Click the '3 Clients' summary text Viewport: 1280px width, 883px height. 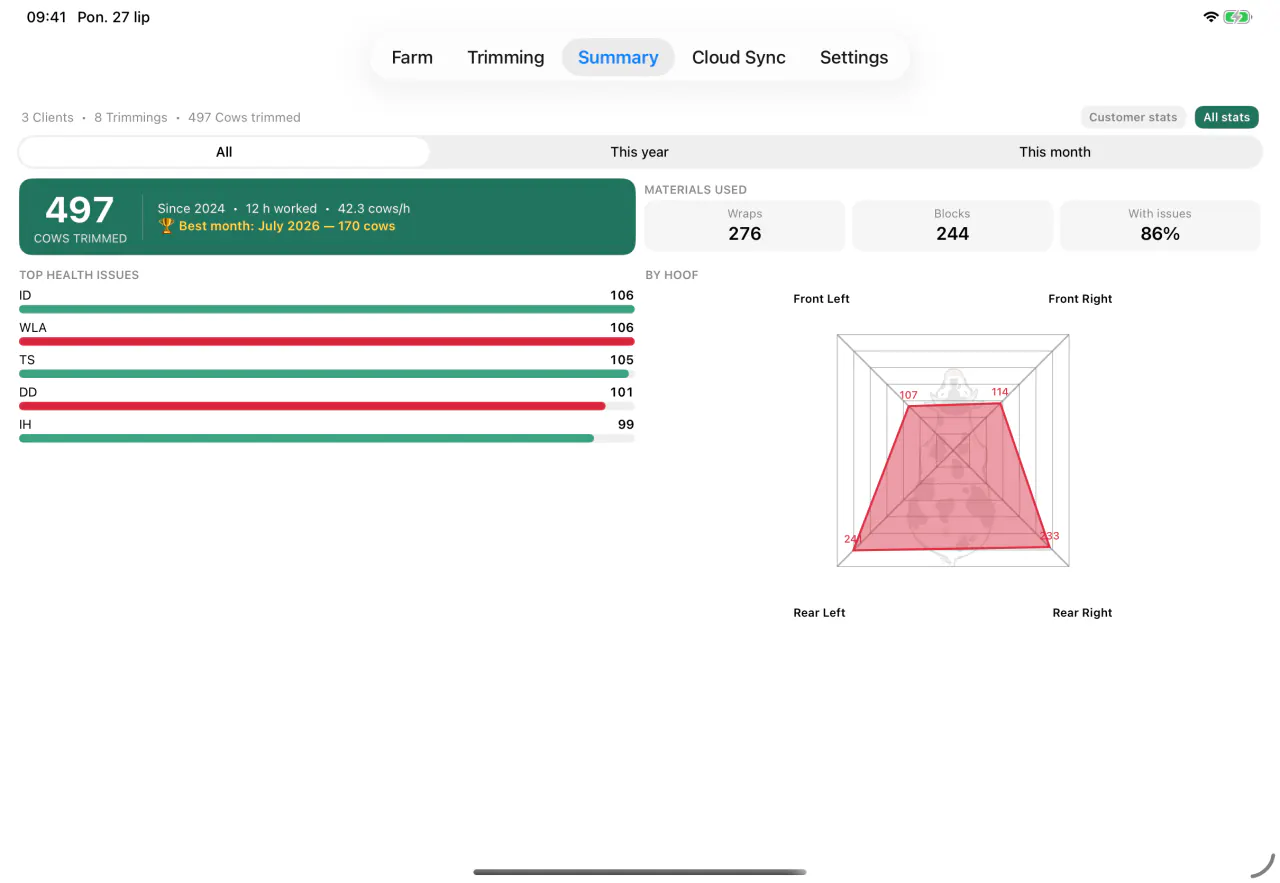coord(47,117)
